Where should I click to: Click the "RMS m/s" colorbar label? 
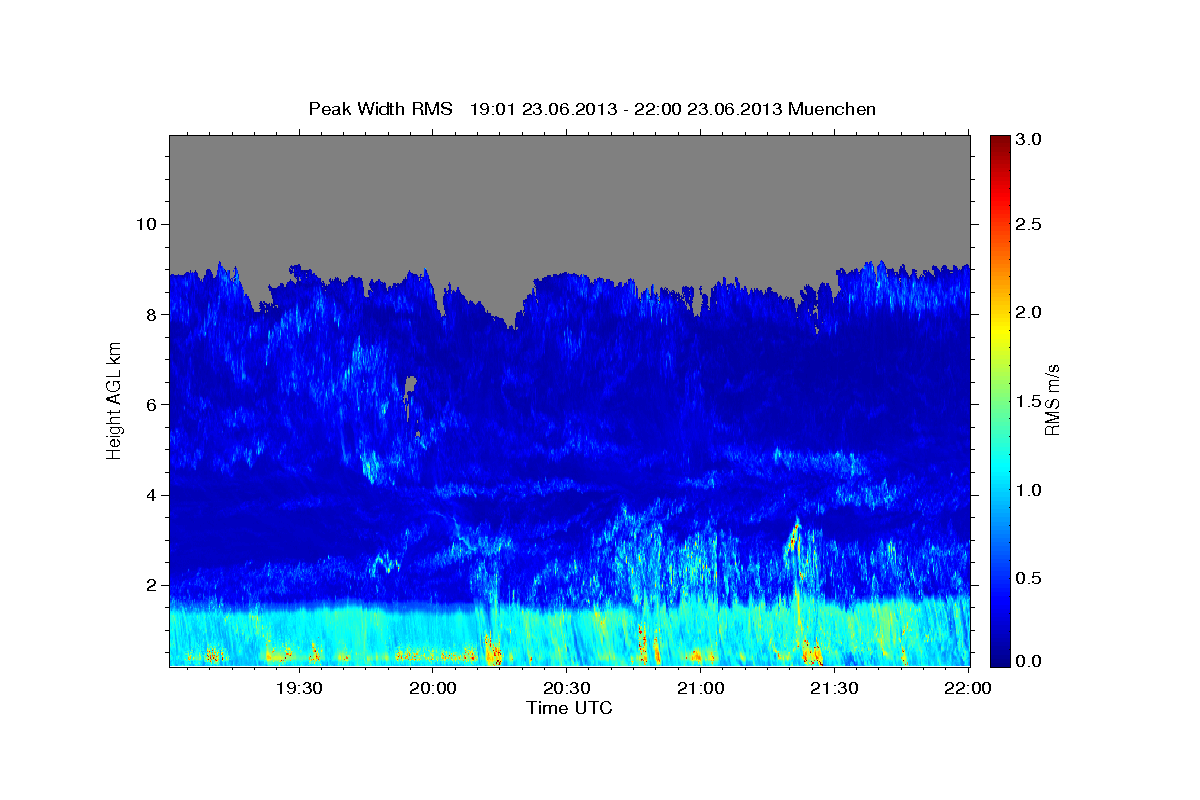click(x=1052, y=400)
